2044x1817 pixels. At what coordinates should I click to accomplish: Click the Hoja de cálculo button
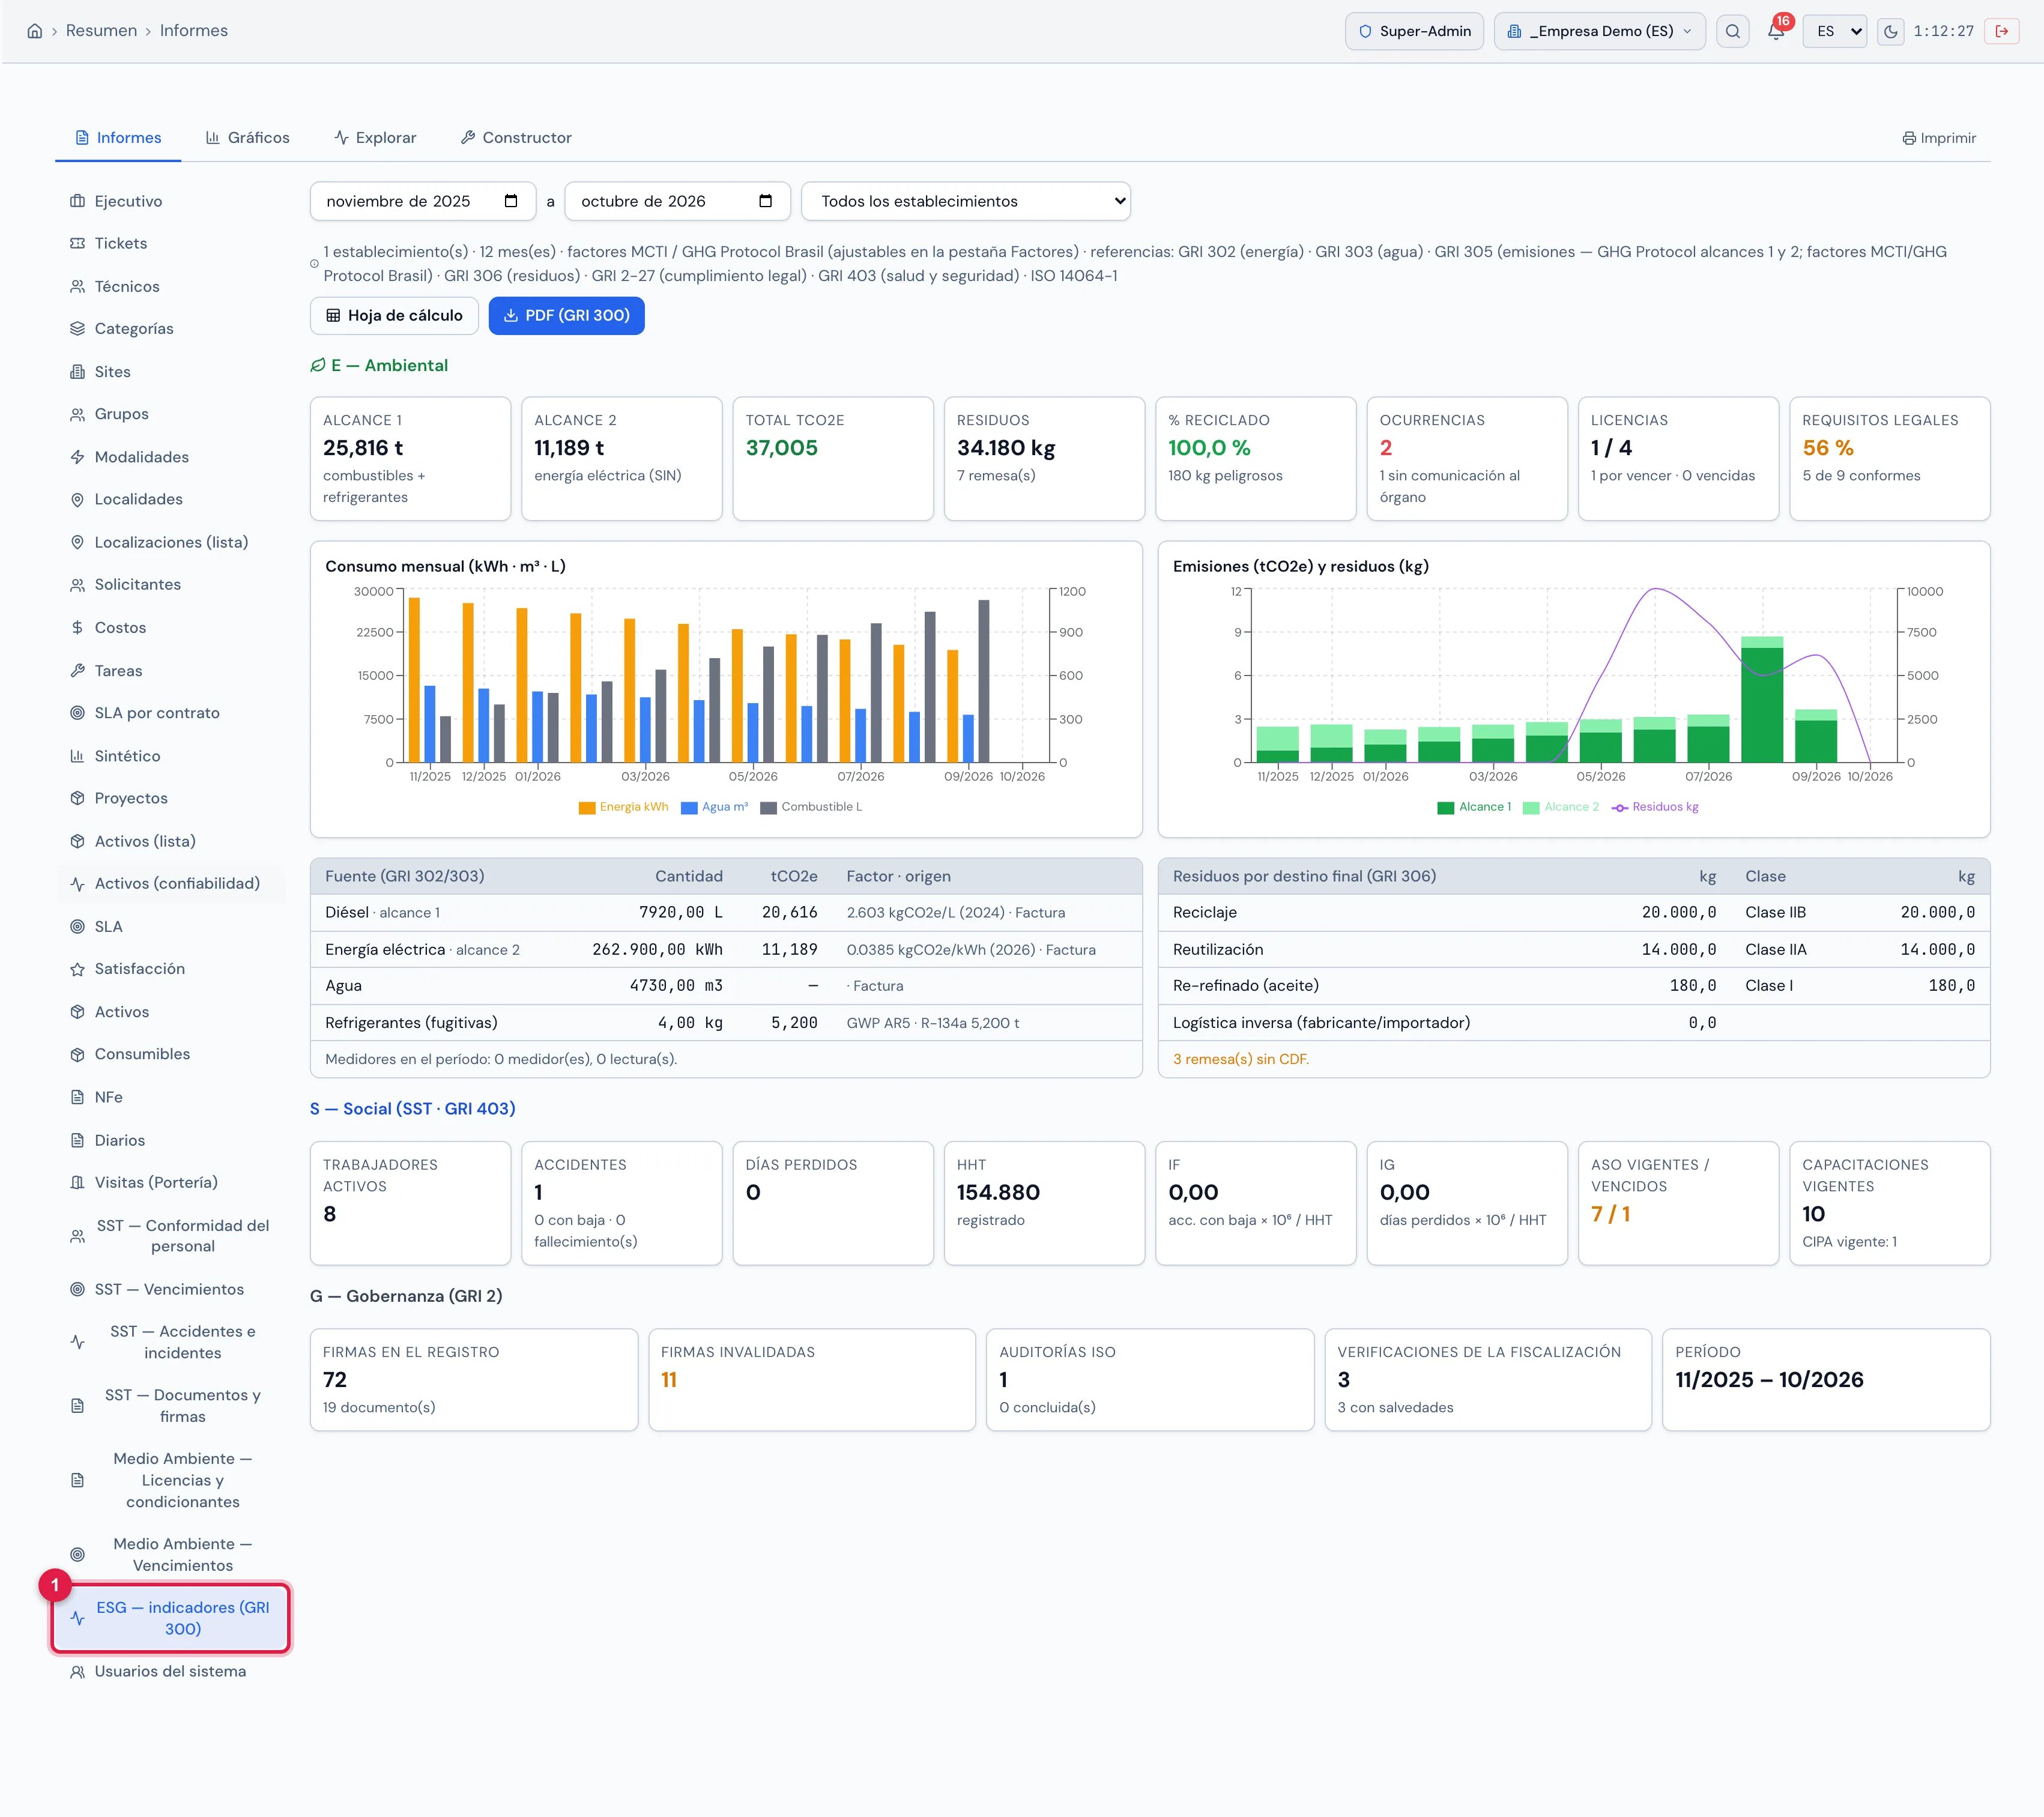[394, 316]
